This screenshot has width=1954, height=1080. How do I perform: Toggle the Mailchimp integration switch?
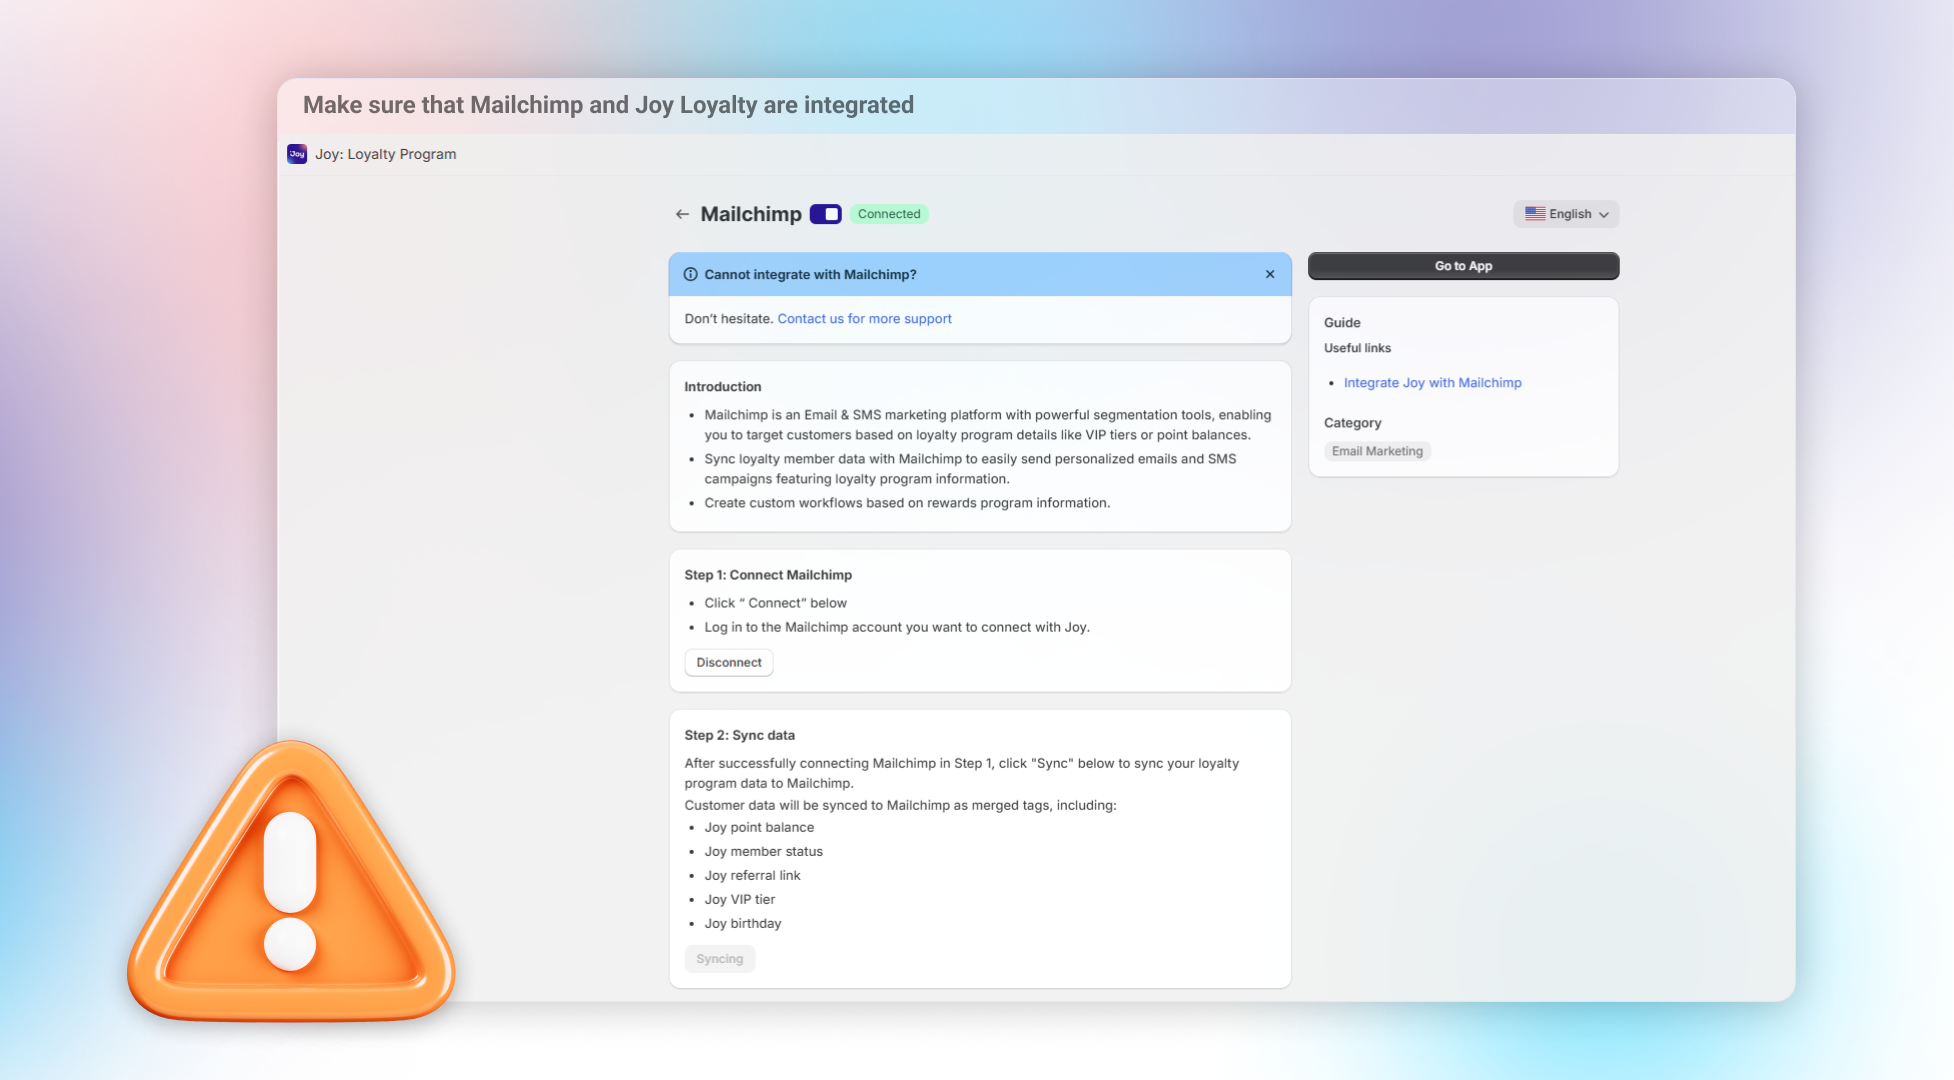coord(825,214)
